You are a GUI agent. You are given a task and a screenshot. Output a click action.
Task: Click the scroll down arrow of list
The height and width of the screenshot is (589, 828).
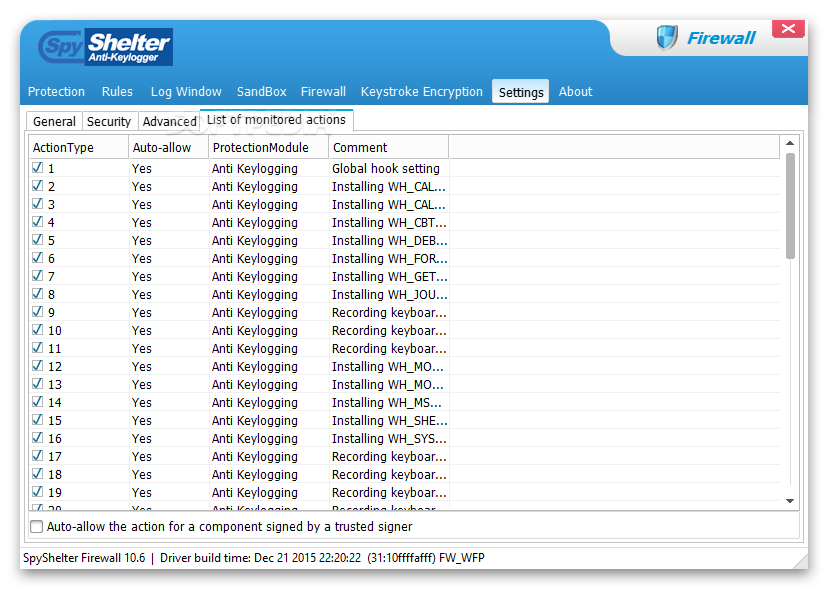pyautogui.click(x=790, y=501)
